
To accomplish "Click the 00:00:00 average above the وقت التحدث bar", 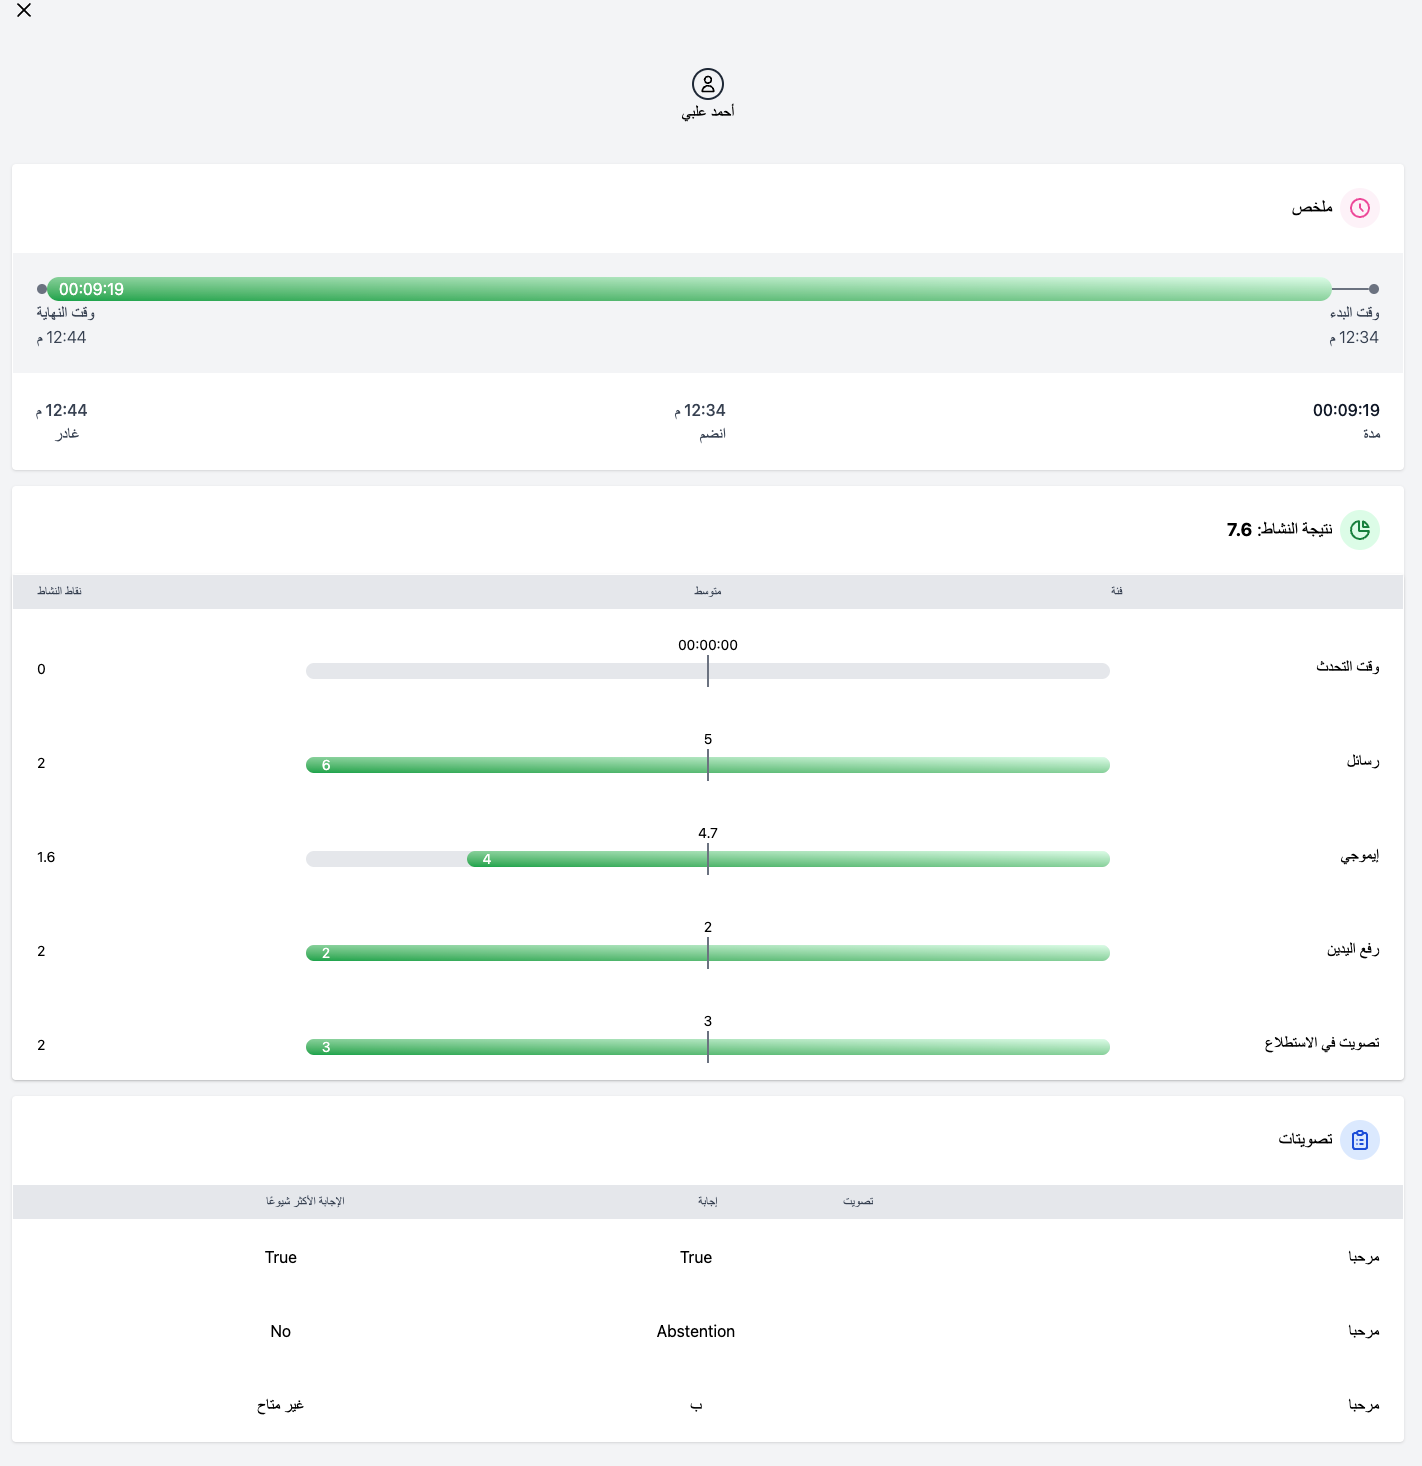I will click(708, 645).
